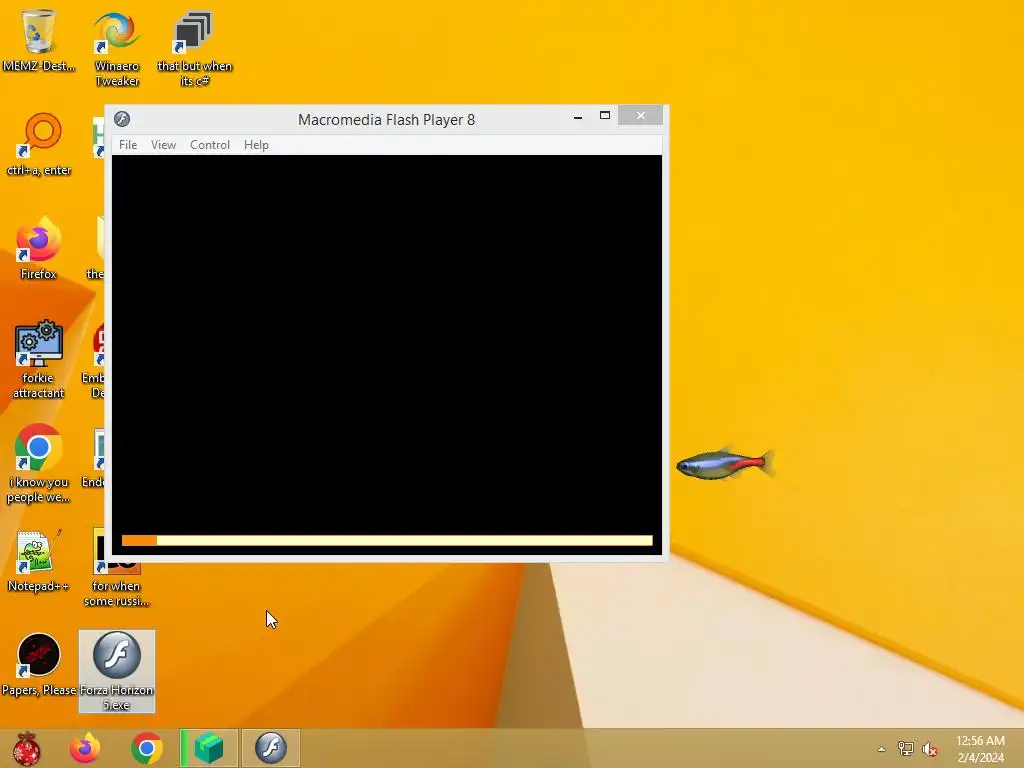The height and width of the screenshot is (768, 1024).
Task: Select the 'forkie attractant' desktop shortcut
Action: tap(39, 360)
